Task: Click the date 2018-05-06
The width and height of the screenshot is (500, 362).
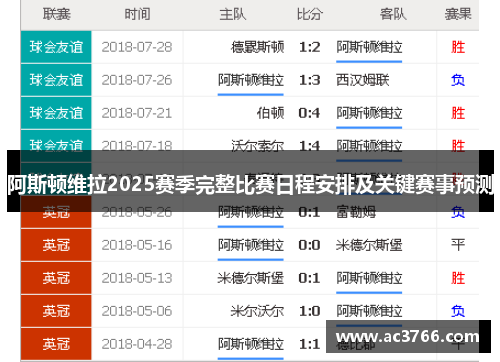Action: (137, 311)
